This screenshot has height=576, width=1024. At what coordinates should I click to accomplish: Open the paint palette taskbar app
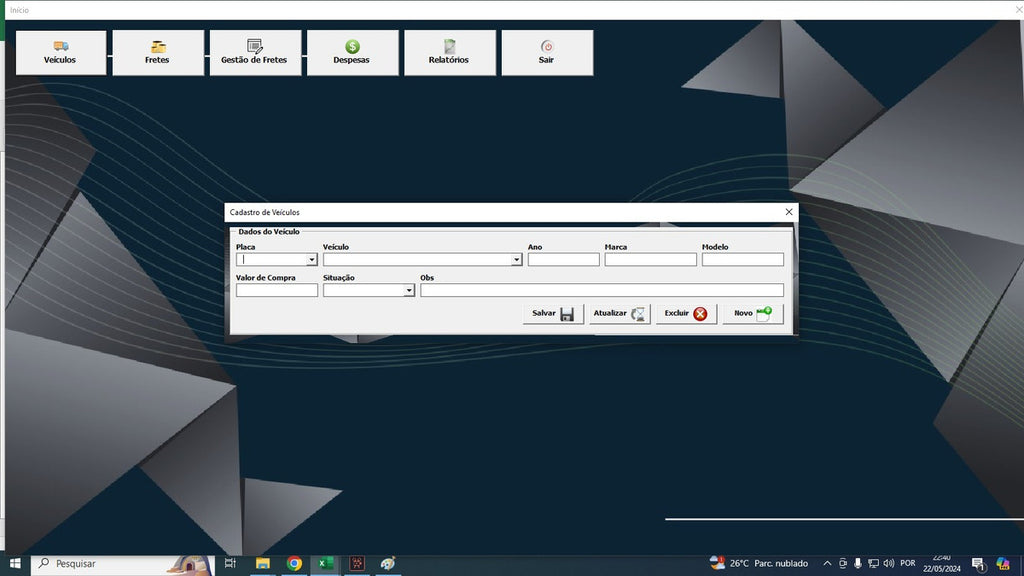point(388,564)
